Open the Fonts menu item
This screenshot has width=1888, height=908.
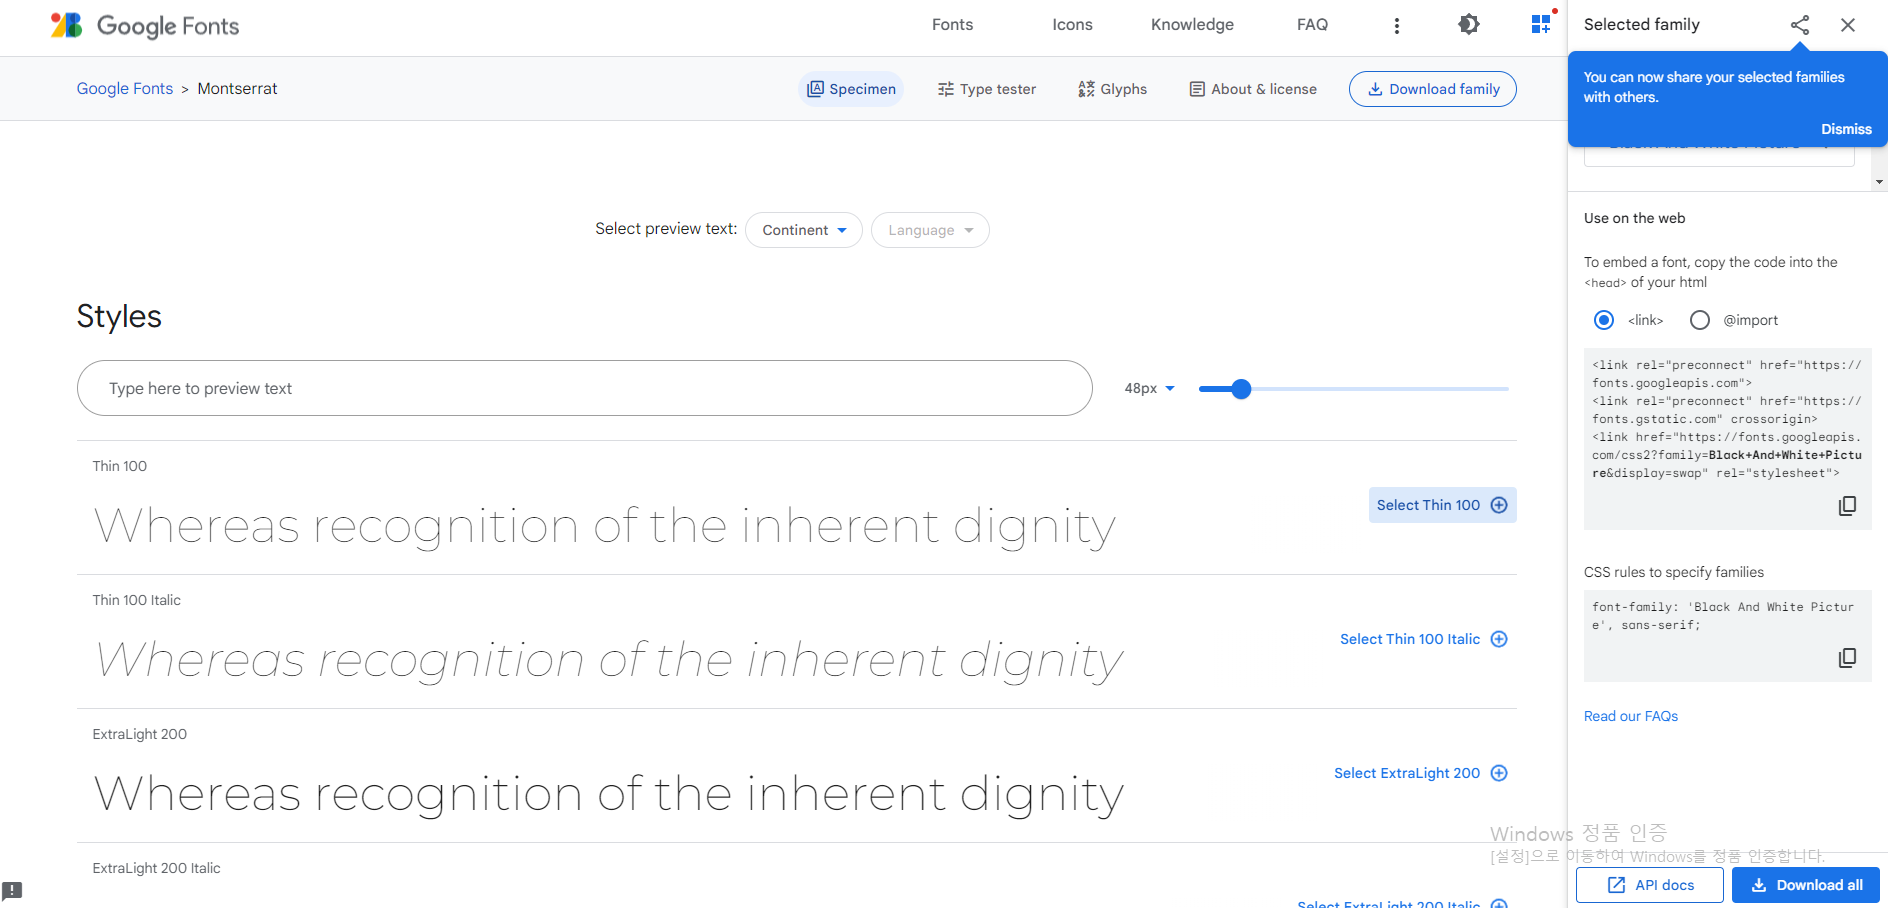[952, 25]
